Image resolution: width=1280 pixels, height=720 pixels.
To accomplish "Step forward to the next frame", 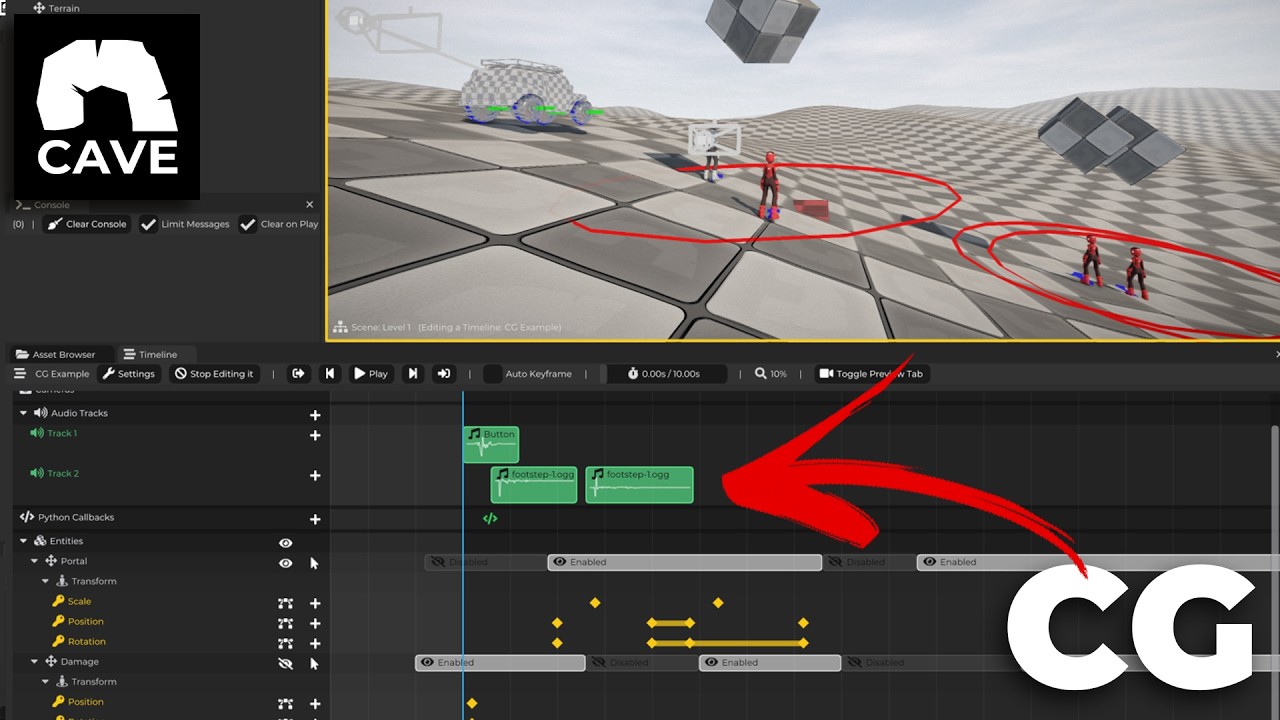I will (412, 374).
